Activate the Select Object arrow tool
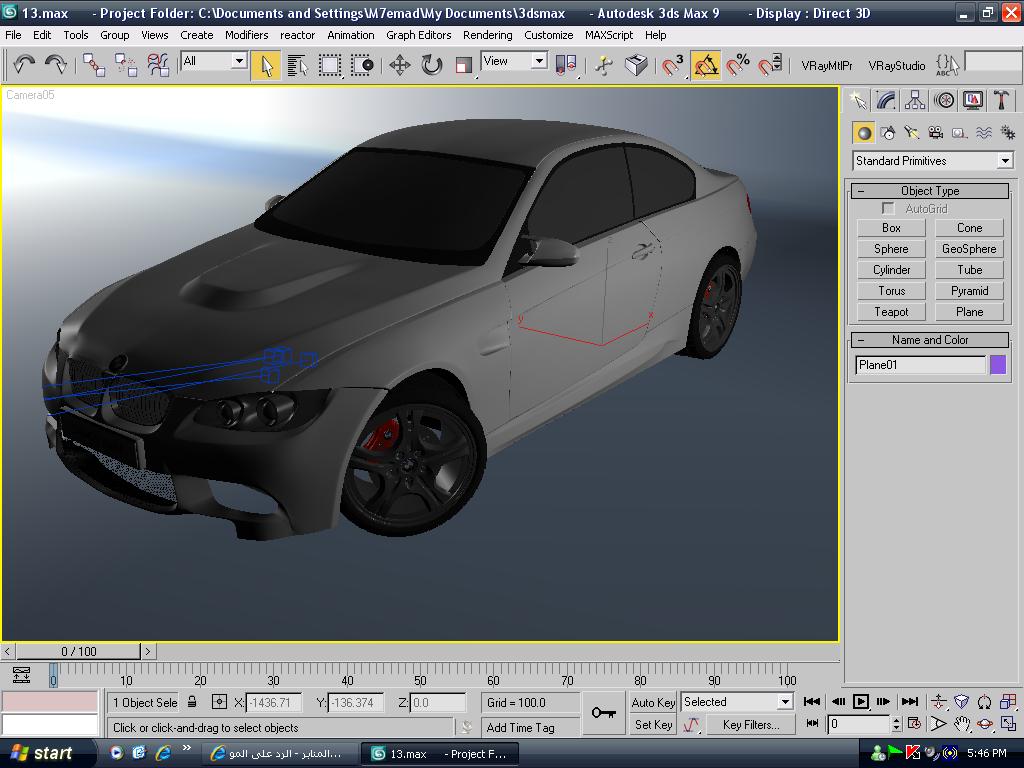 click(x=266, y=65)
